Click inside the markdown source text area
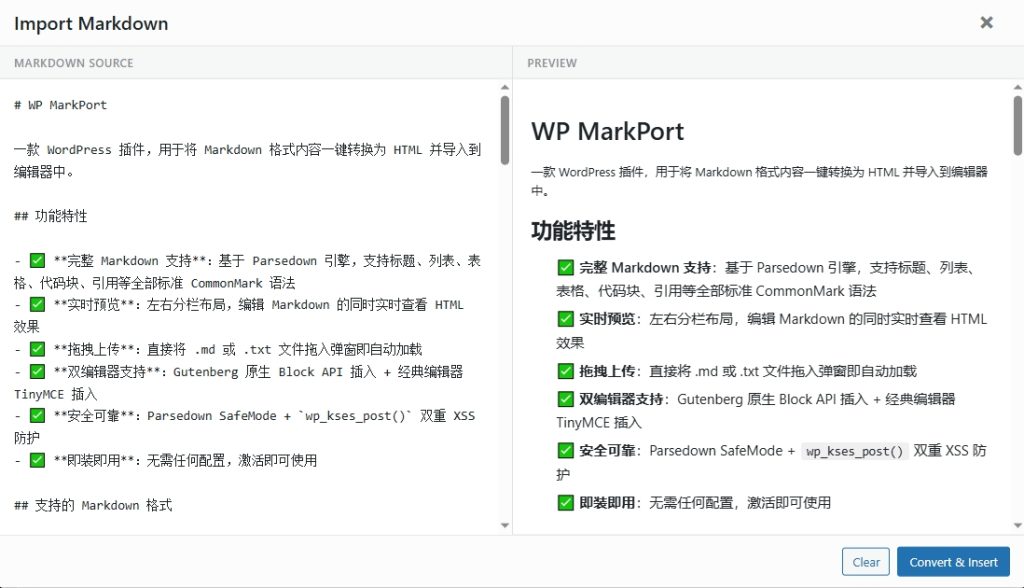Screen dimensions: 1024x588 pos(250,300)
